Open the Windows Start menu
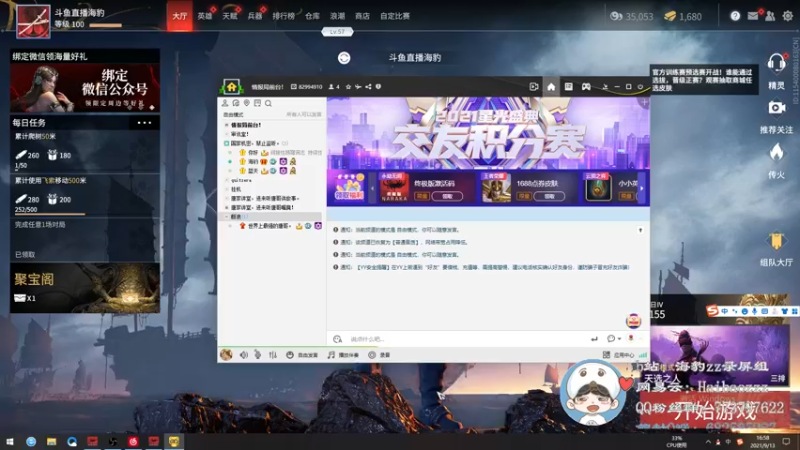 click(x=10, y=441)
